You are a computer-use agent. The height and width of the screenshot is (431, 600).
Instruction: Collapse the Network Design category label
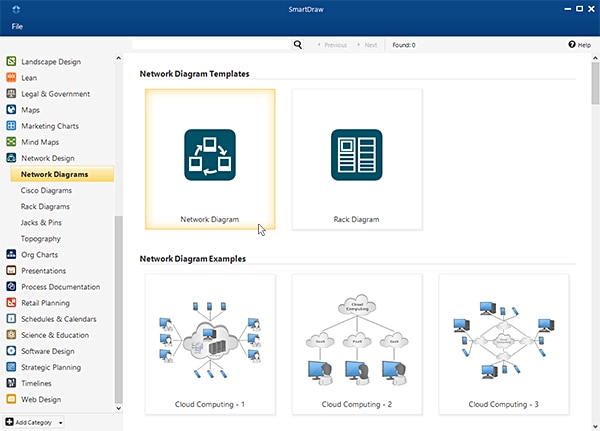tap(48, 158)
